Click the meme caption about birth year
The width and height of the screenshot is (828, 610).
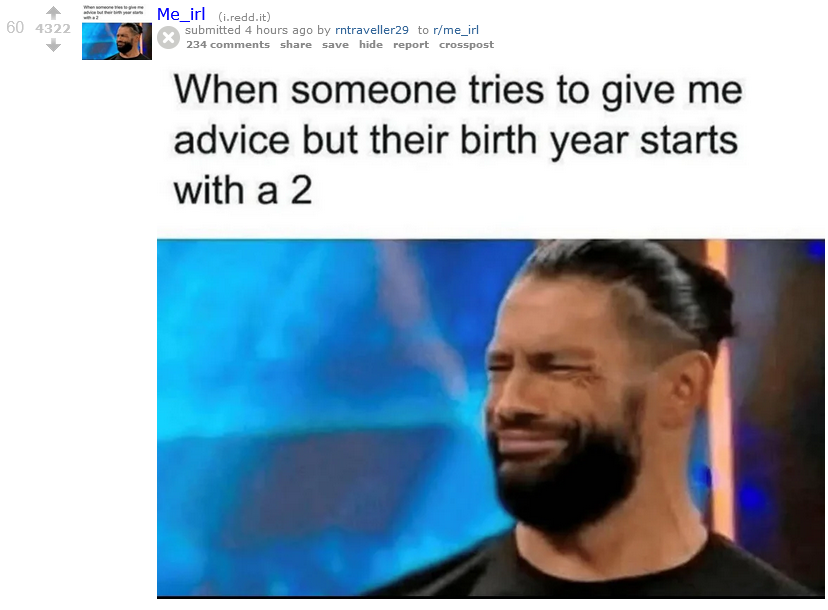click(458, 139)
